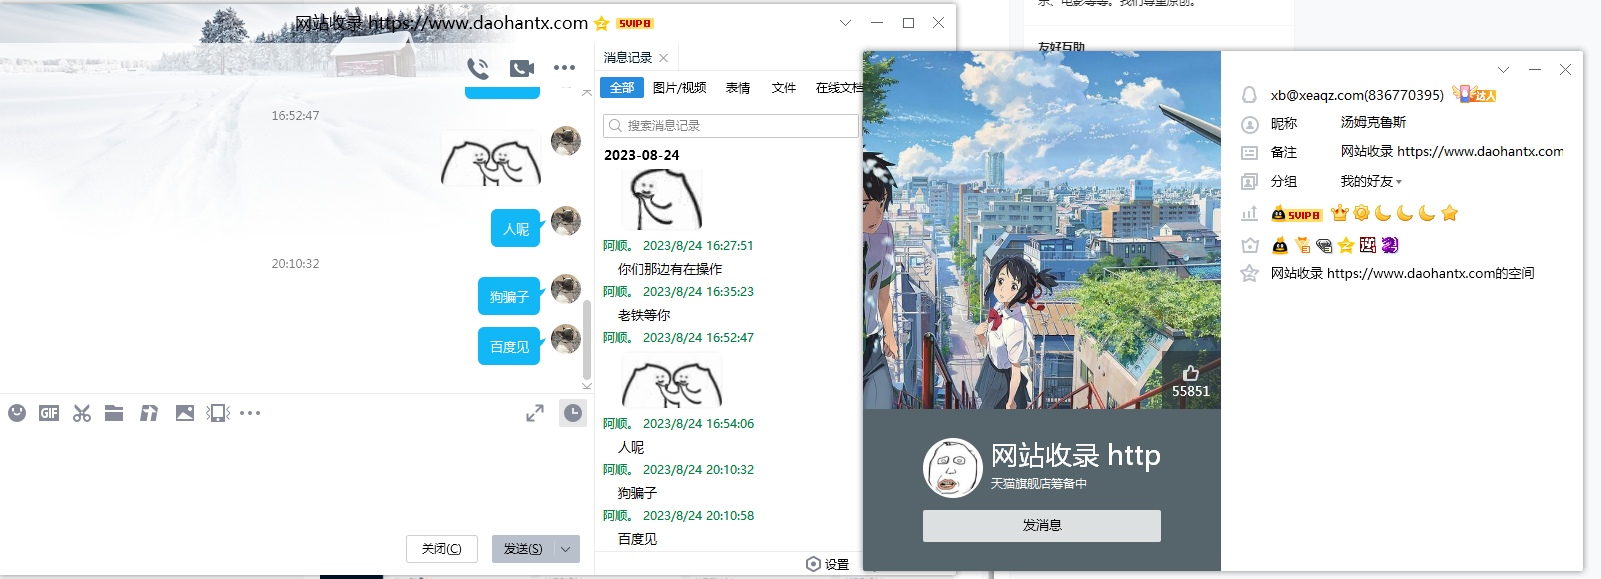Click the penguin medal in the badge row
This screenshot has width=1601, height=579.
point(1280,245)
